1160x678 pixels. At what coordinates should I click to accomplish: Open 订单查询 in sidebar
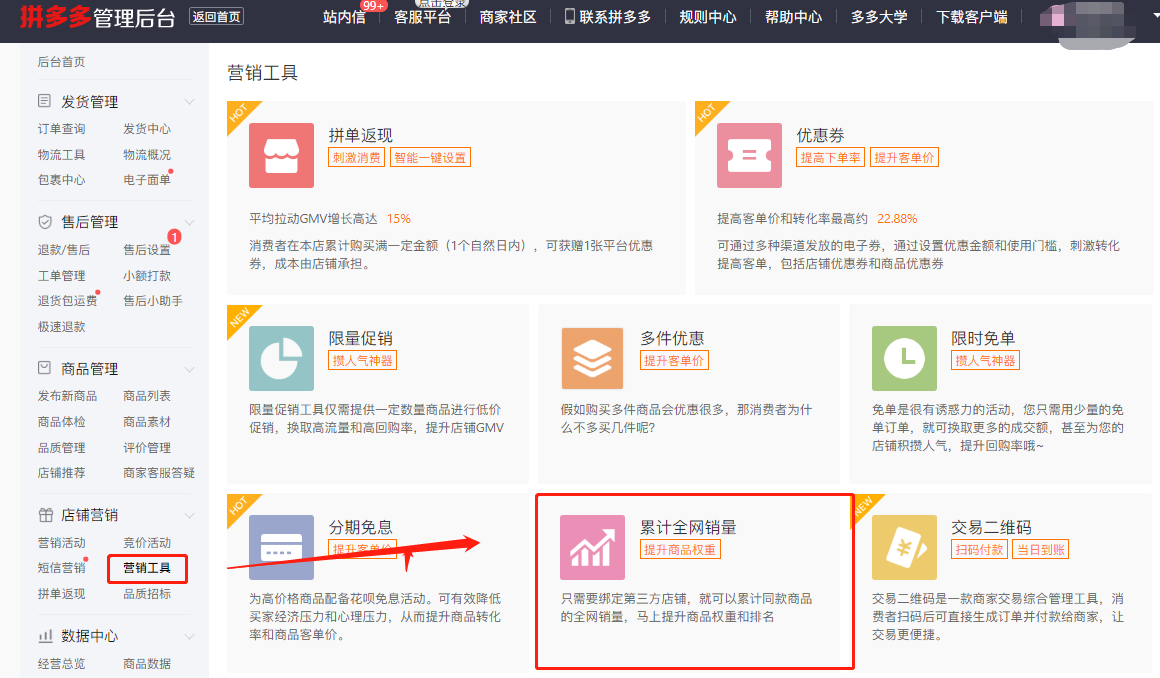point(61,129)
